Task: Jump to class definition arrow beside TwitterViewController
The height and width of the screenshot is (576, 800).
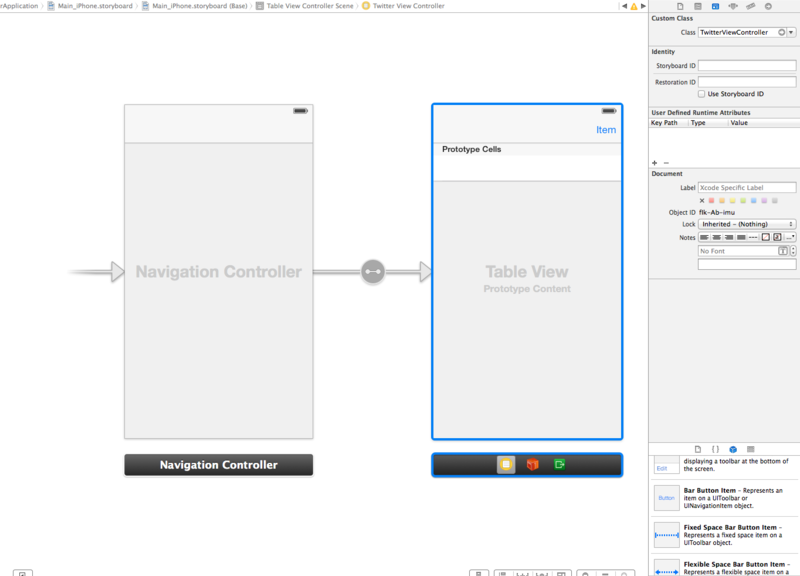Action: (781, 32)
